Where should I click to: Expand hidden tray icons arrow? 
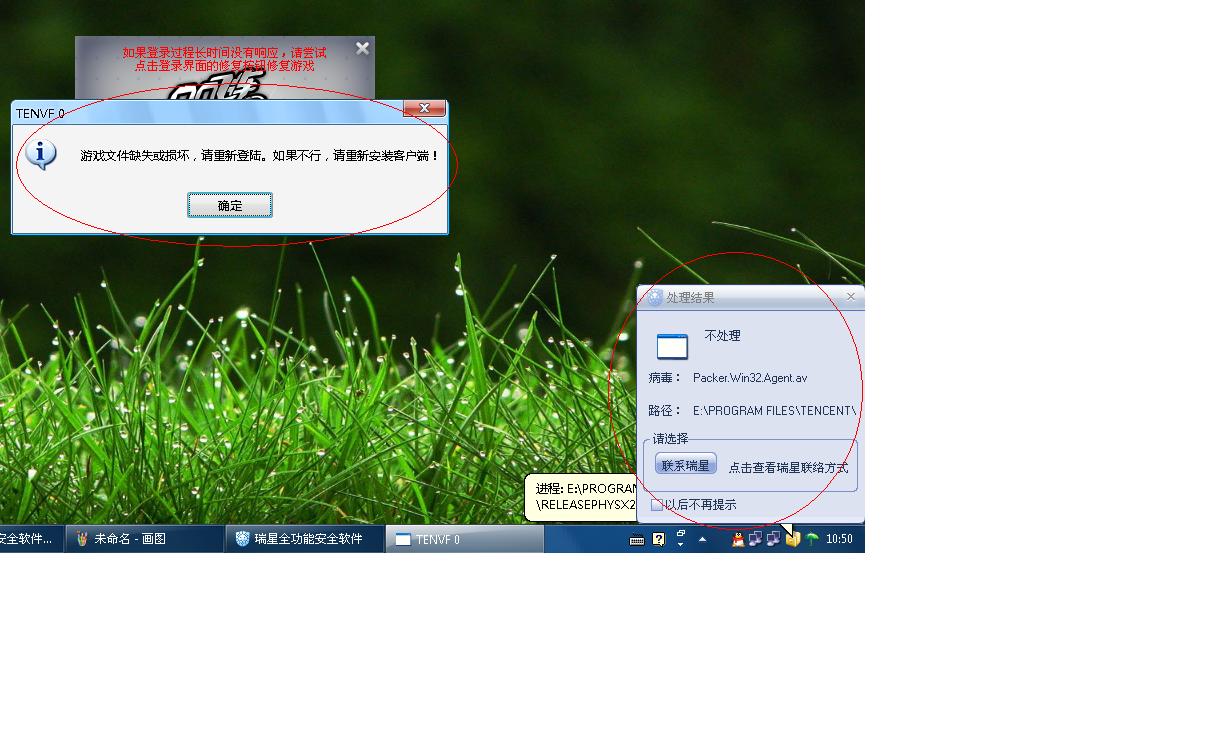(x=702, y=539)
